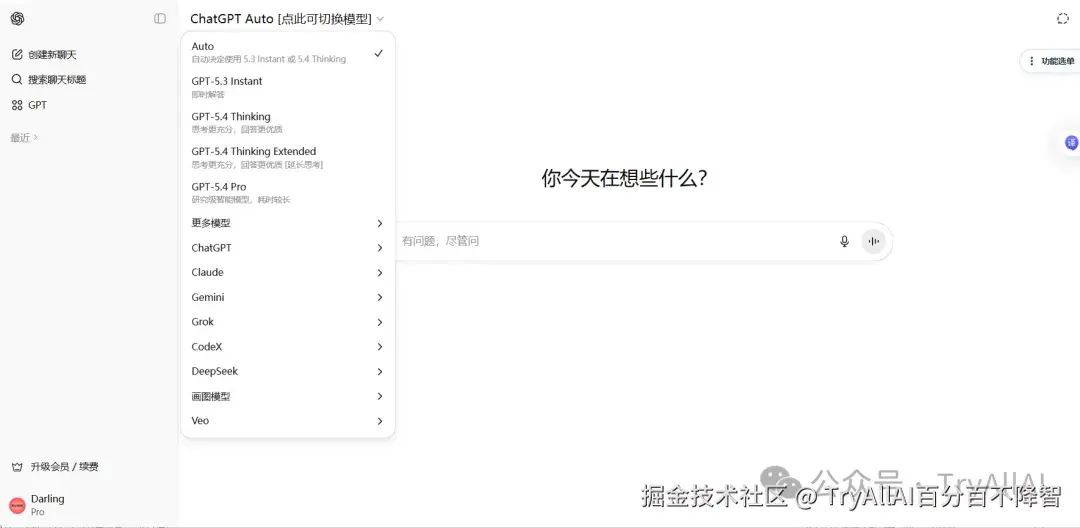Image resolution: width=1080 pixels, height=528 pixels.
Task: Click the 创建新聊天 pencil icon
Action: pos(17,54)
